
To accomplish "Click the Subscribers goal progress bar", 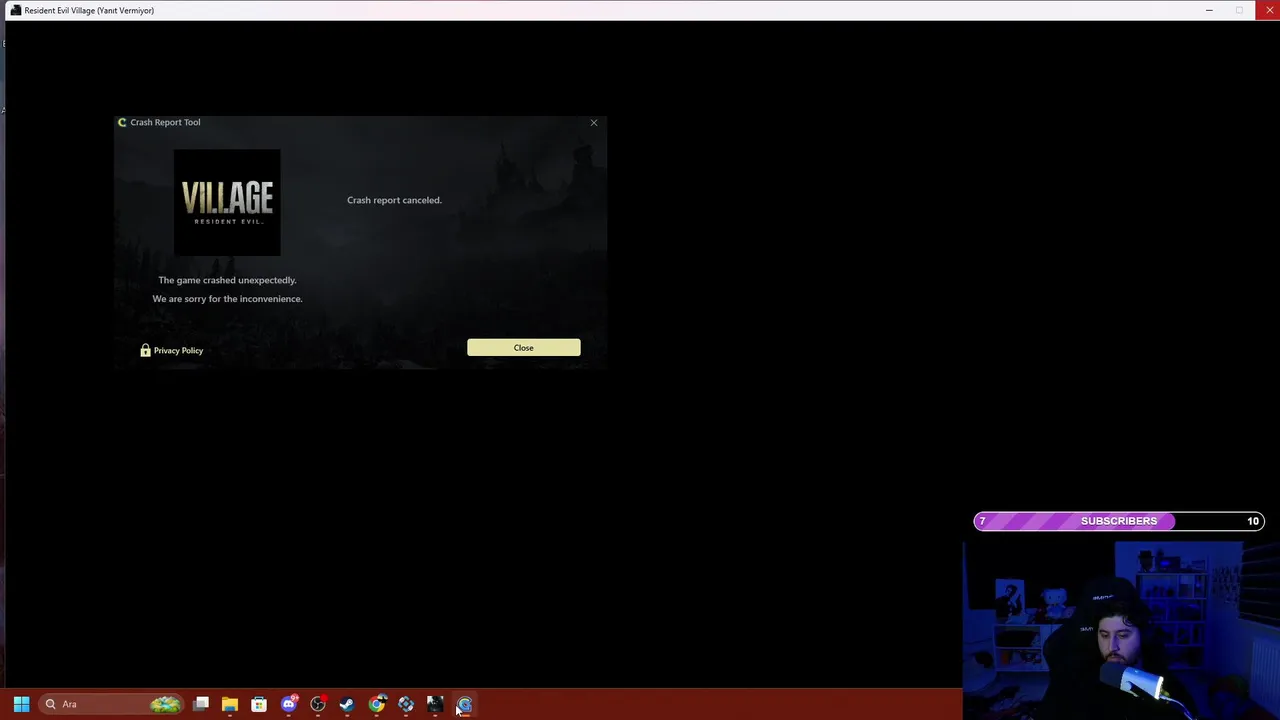I will (x=1119, y=521).
